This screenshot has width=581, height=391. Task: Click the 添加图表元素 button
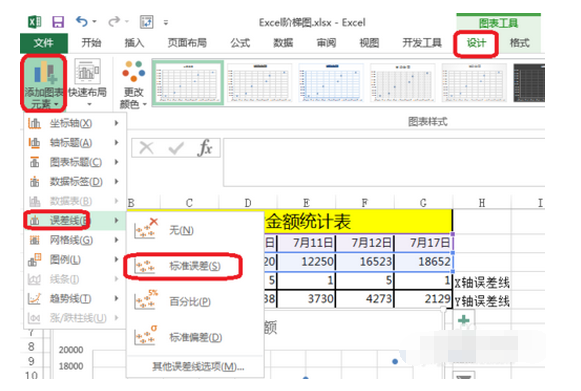point(44,83)
